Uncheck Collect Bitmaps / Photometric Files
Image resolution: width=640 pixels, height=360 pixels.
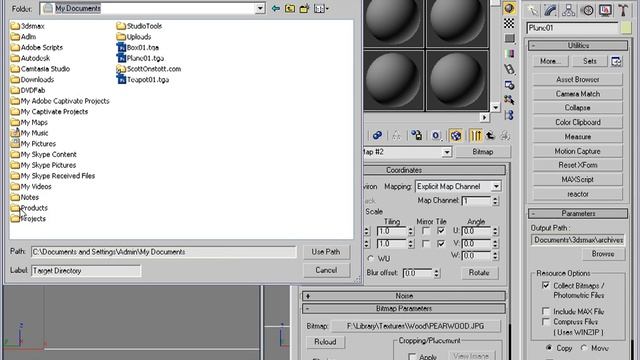pos(546,285)
